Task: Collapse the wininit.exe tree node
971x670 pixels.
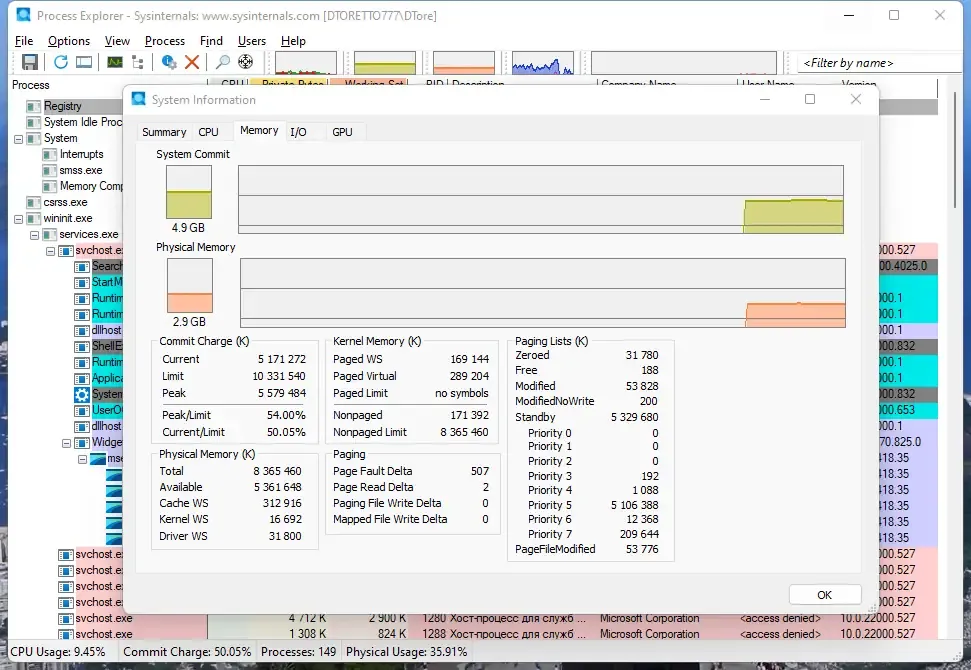Action: click(19, 219)
